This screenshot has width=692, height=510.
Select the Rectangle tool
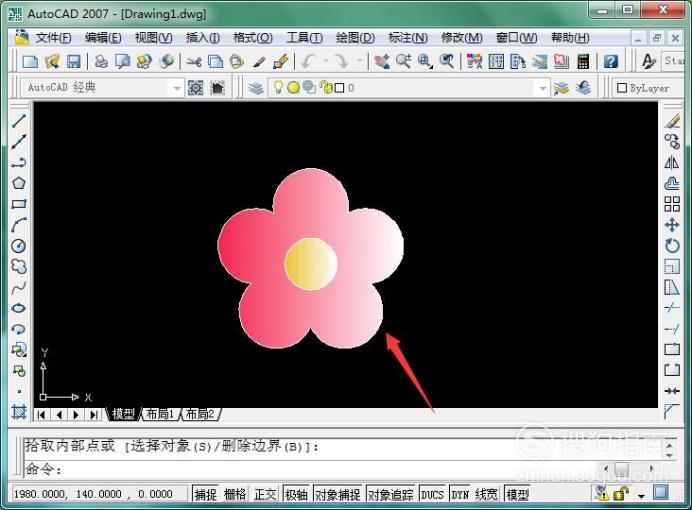[19, 204]
